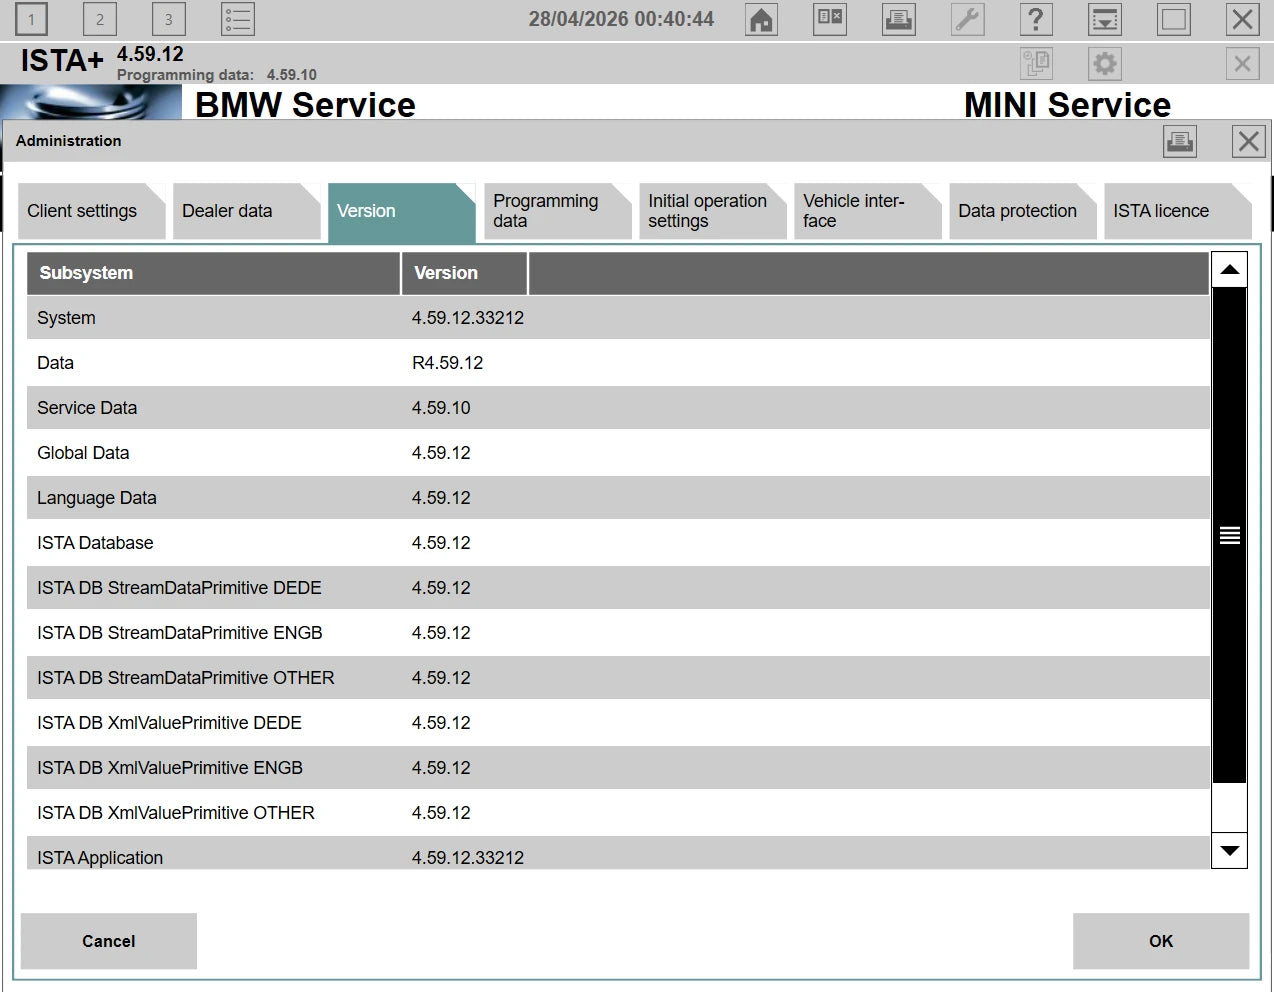Viewport: 1274px width, 992px height.
Task: Click Service Data version 4.59.10
Action: 441,408
